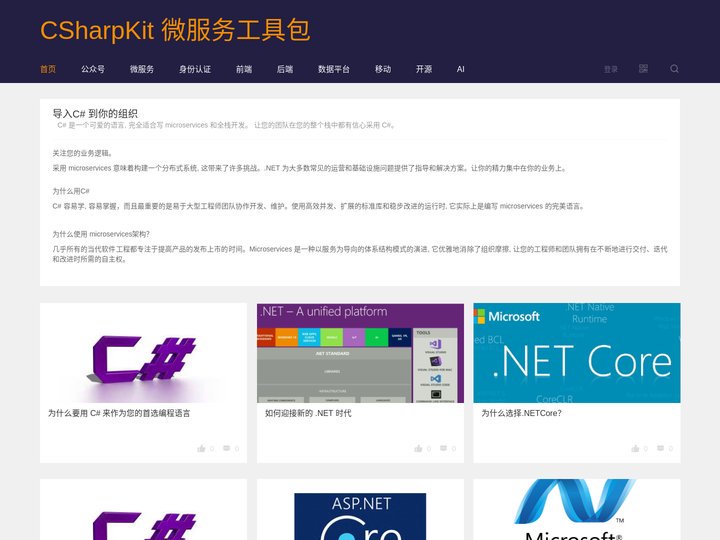The height and width of the screenshot is (540, 720).
Task: Click thumbs-up icon on '如何迎接新的 .NET 时代' card
Action: coord(418,448)
